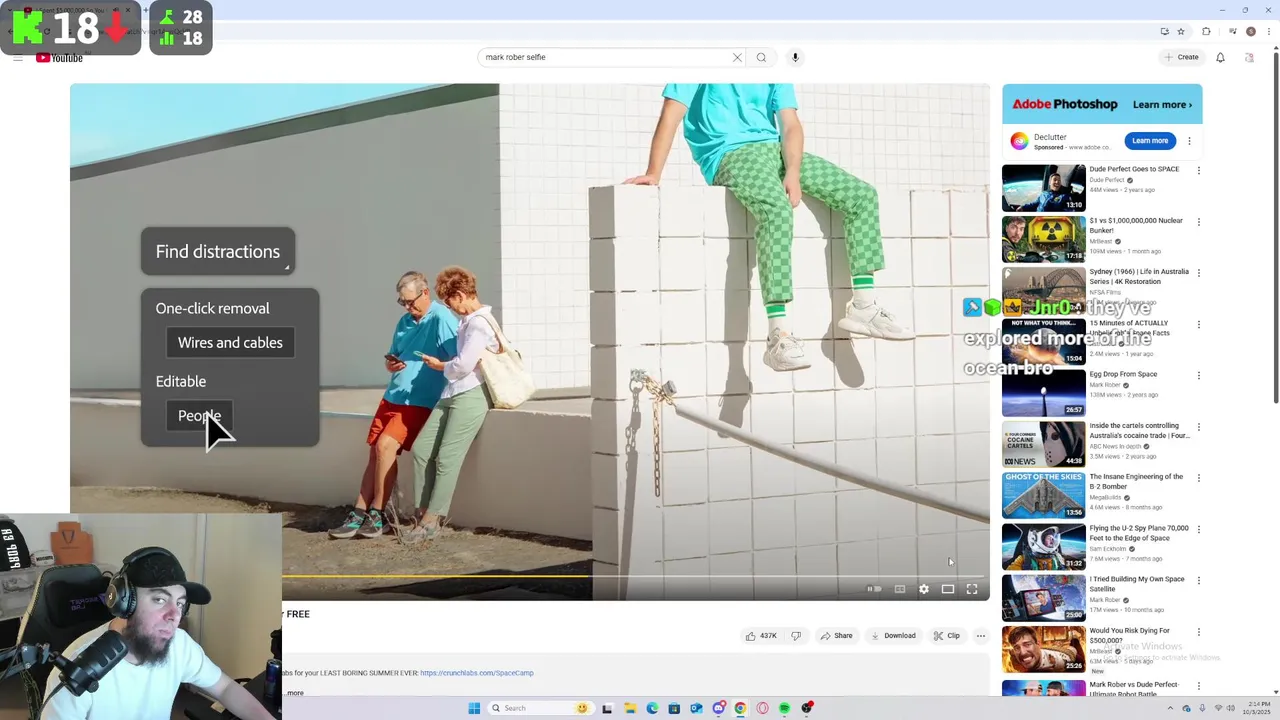
Task: Click the Share button
Action: tap(836, 636)
